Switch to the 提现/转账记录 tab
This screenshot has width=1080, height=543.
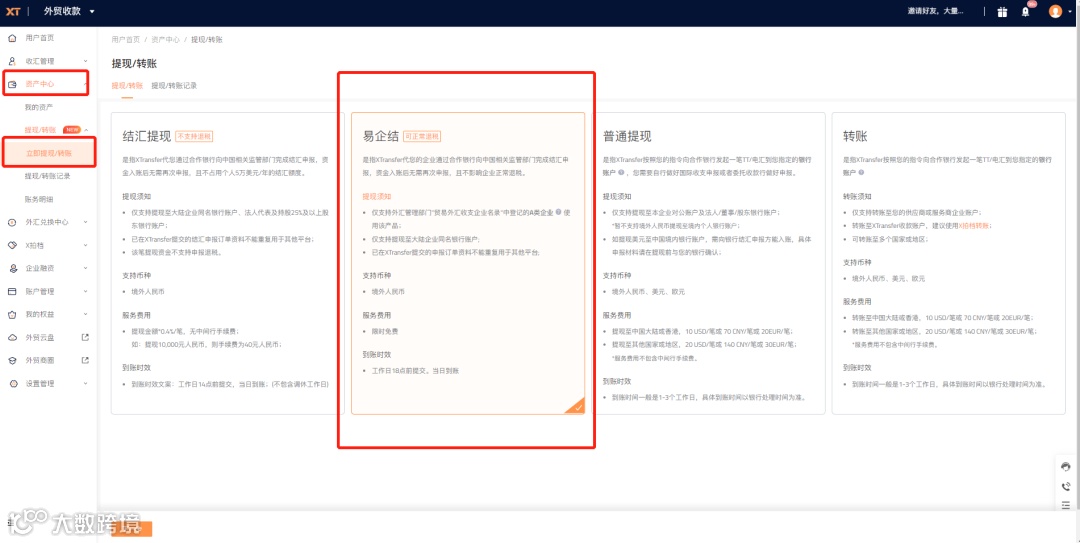pos(174,85)
